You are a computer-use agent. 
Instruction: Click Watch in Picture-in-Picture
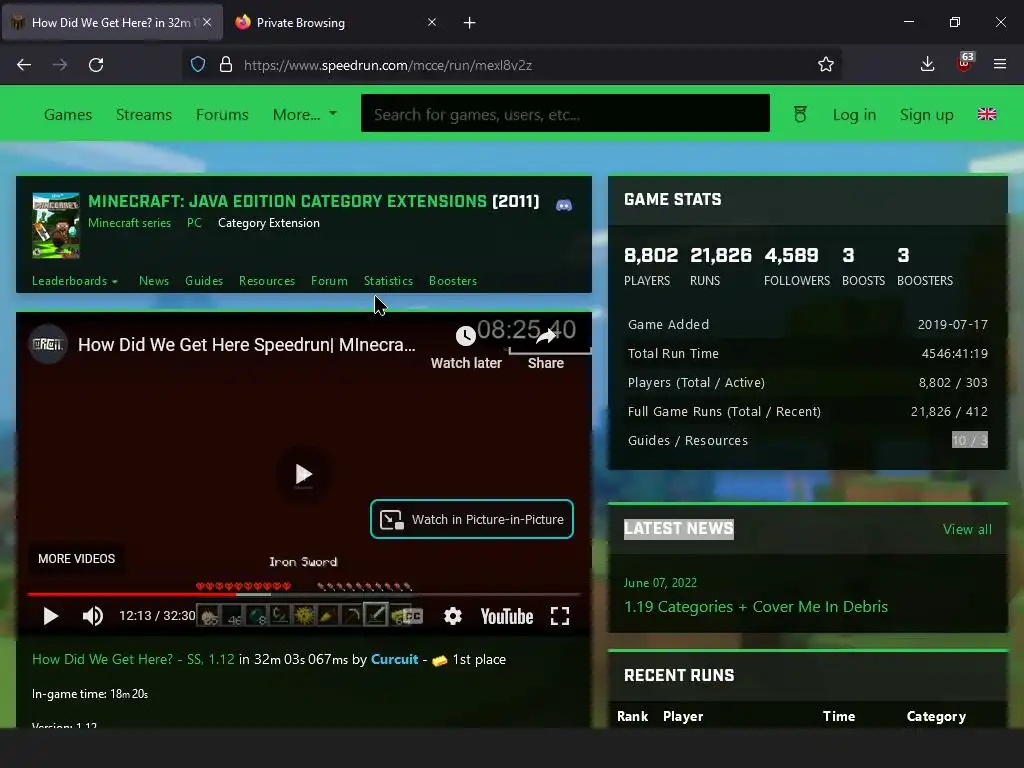tap(472, 519)
